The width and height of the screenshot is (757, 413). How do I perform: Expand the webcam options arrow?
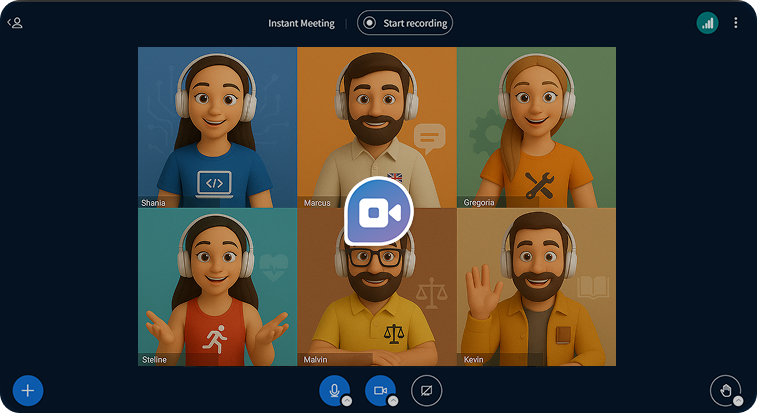pyautogui.click(x=393, y=400)
